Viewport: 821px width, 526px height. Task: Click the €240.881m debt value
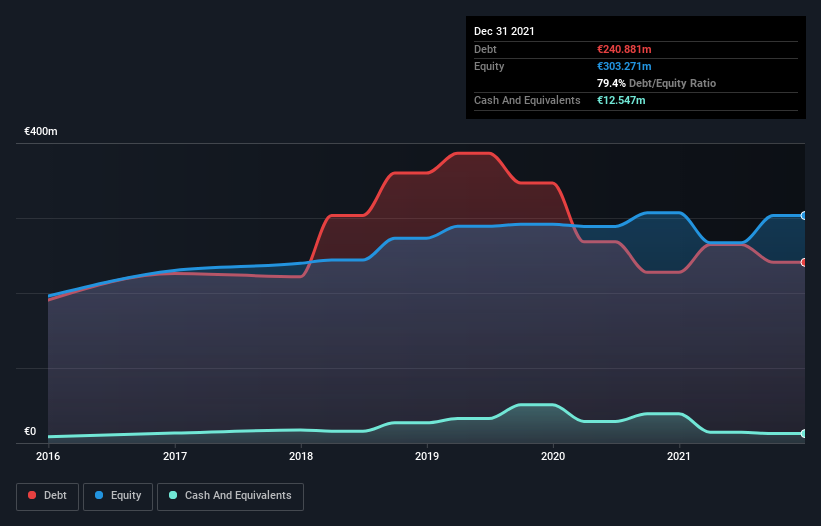click(x=624, y=49)
